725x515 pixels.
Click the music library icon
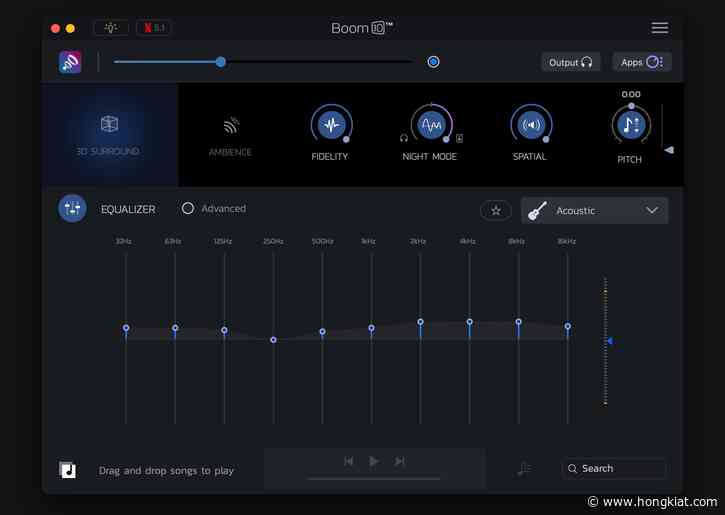point(68,470)
